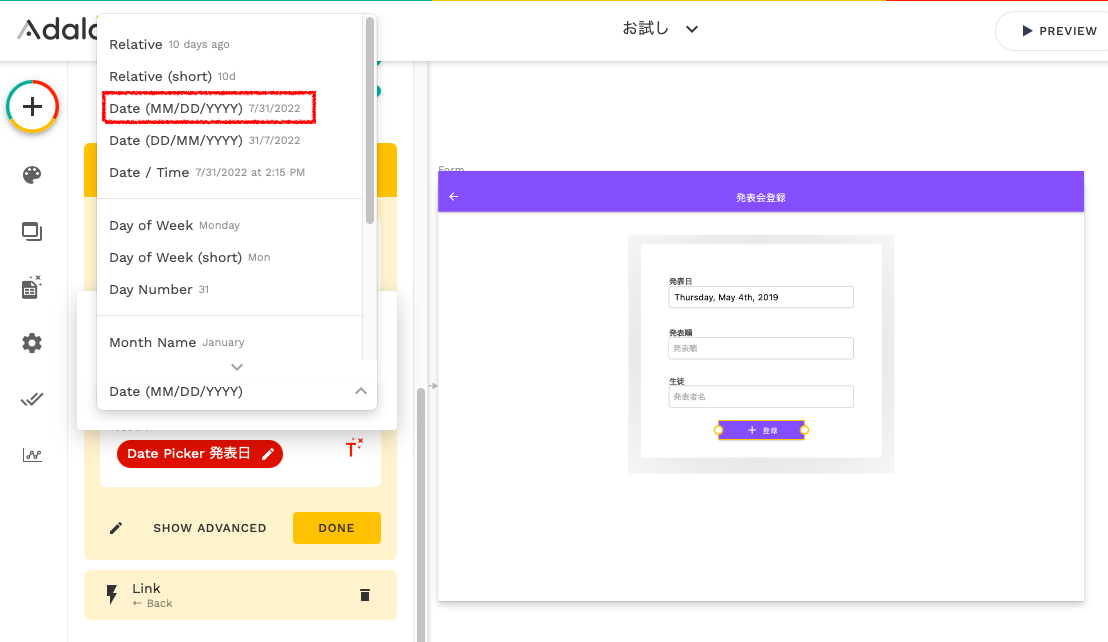1108x642 pixels.
Task: Click the Link Back action row
Action: (x=240, y=595)
